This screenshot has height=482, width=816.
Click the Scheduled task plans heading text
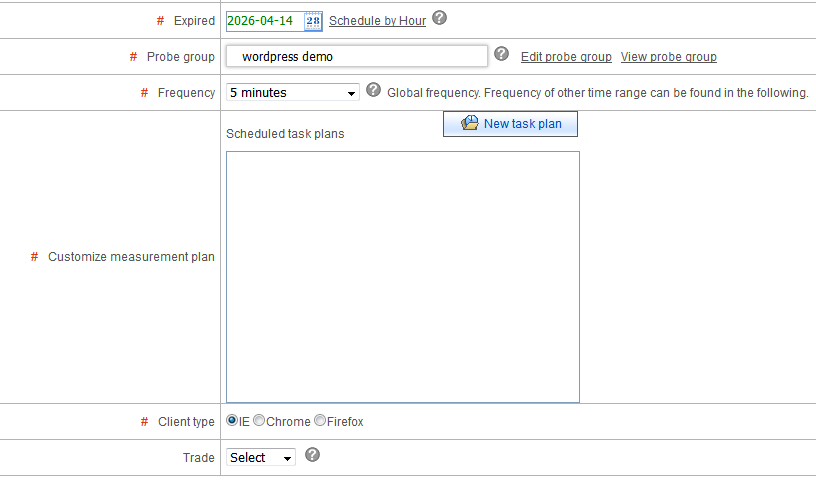click(x=285, y=134)
